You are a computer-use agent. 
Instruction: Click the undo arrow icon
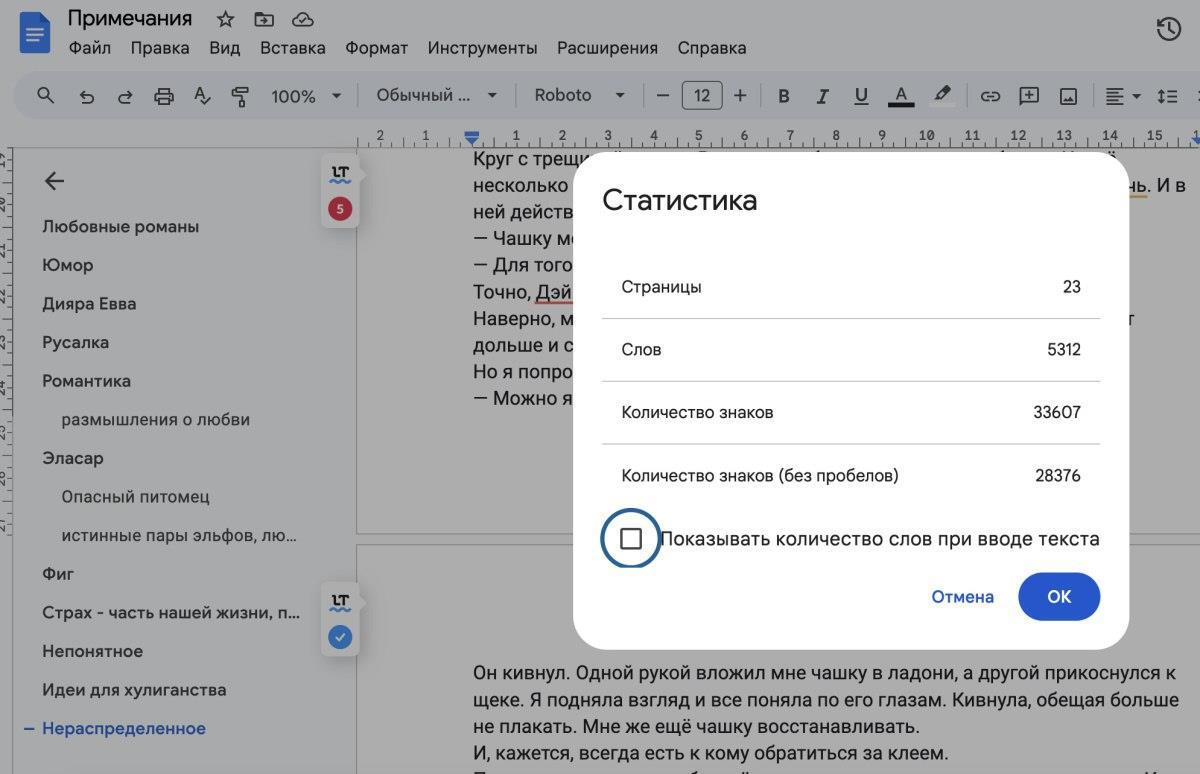(x=86, y=96)
